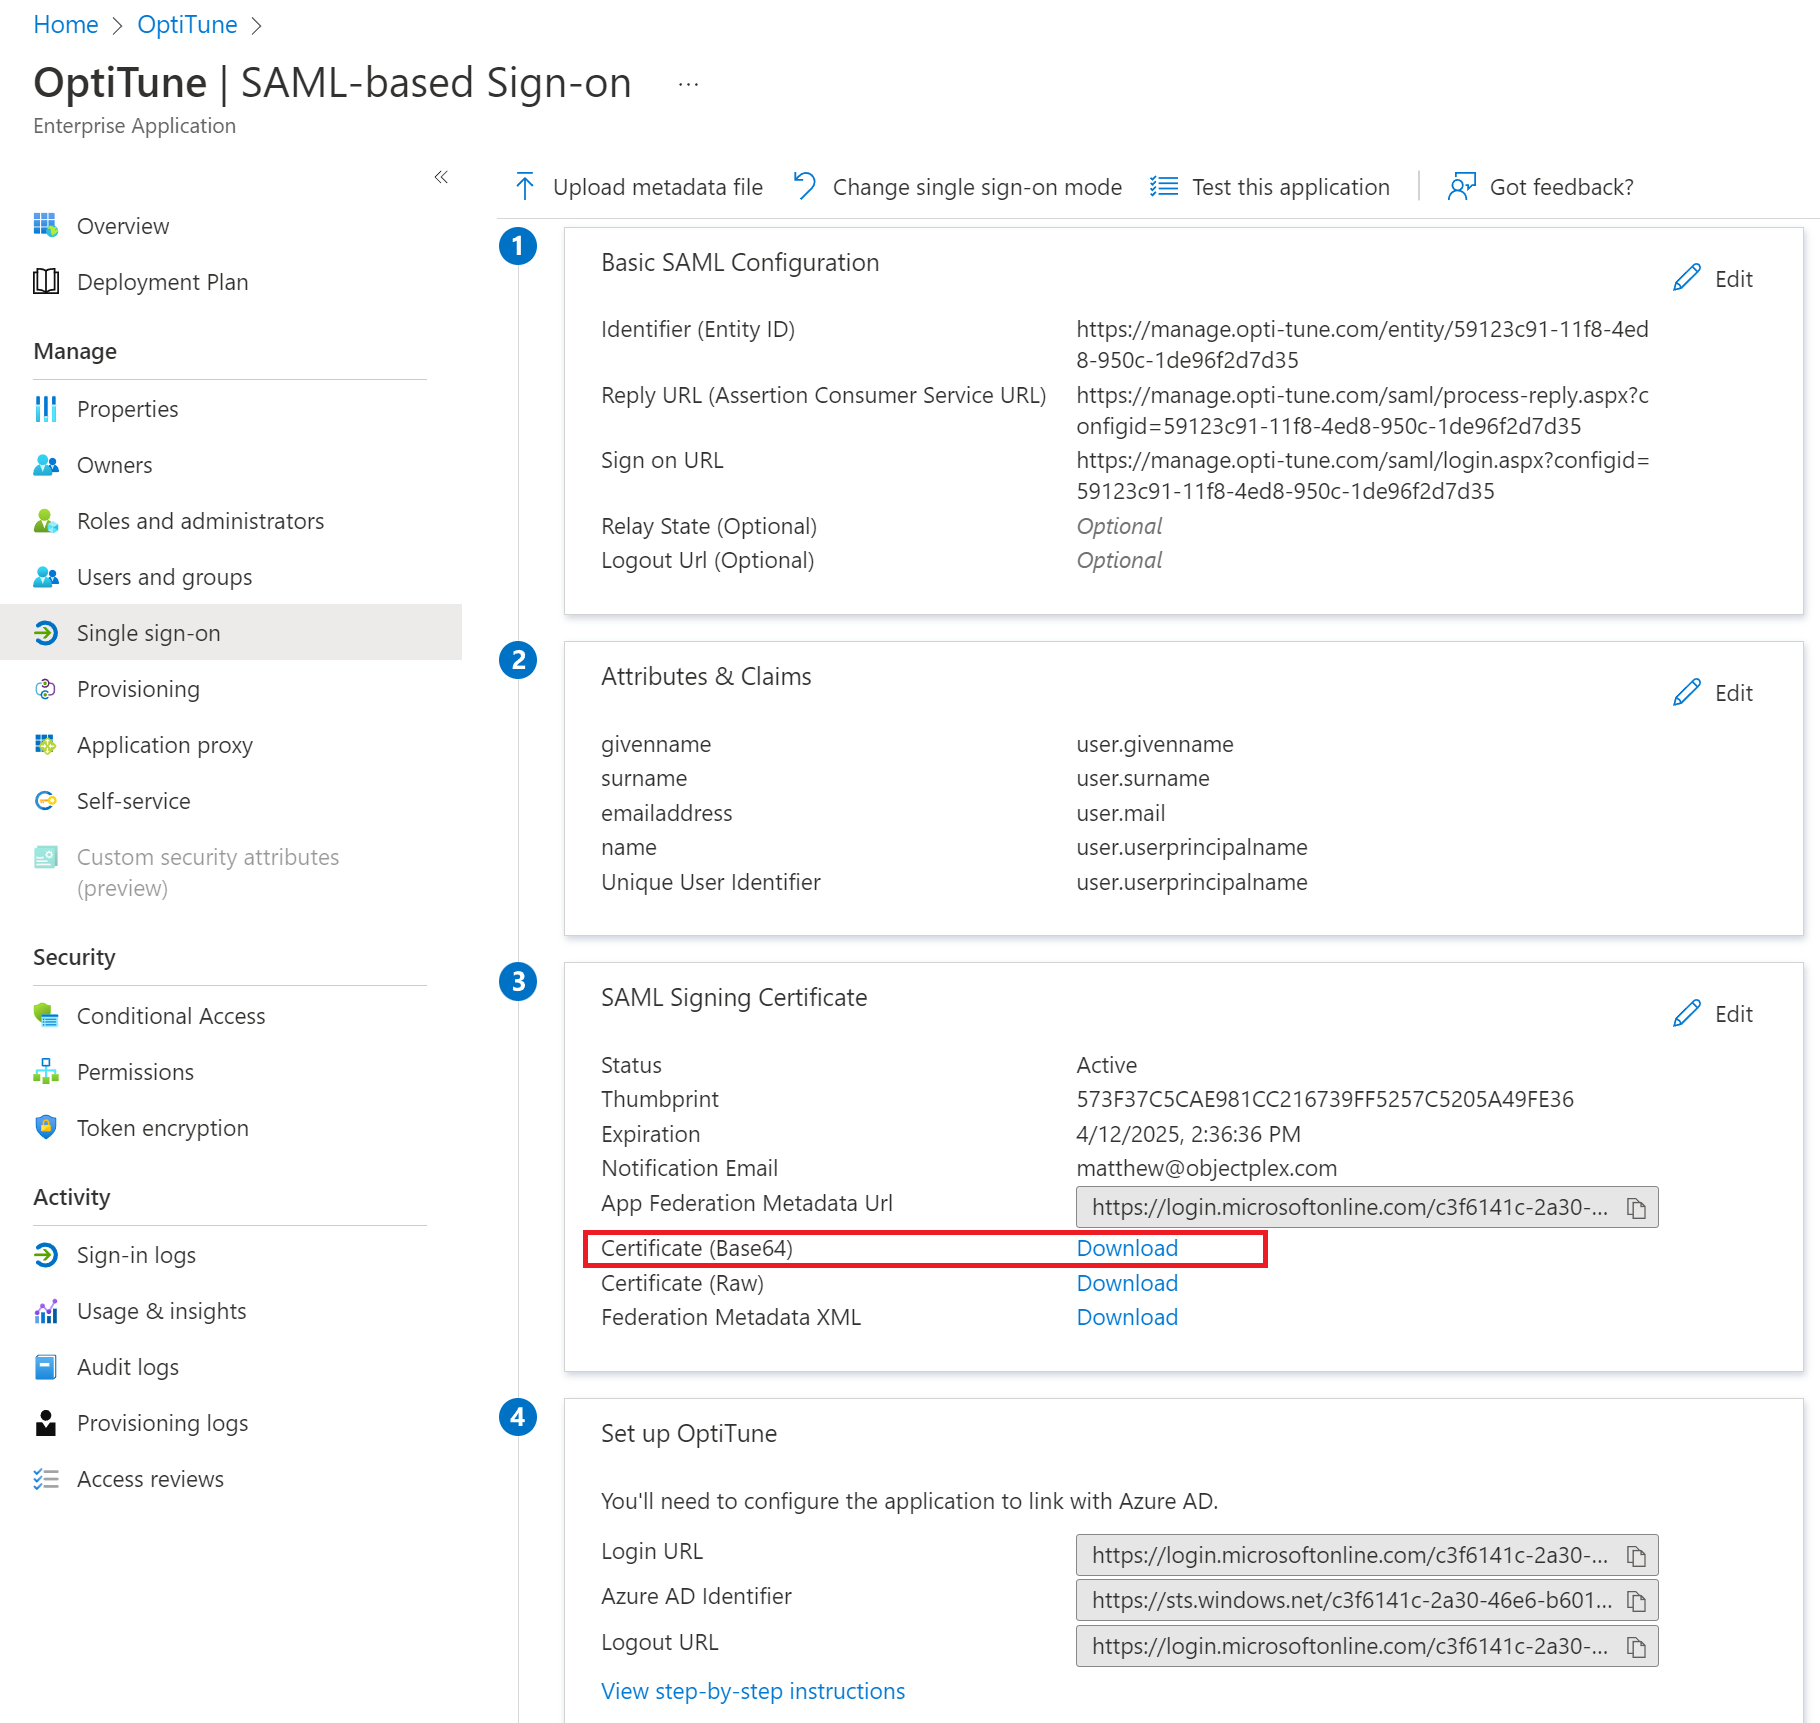The image size is (1820, 1723).
Task: Click the Provisioning logs person icon
Action: coord(46,1422)
